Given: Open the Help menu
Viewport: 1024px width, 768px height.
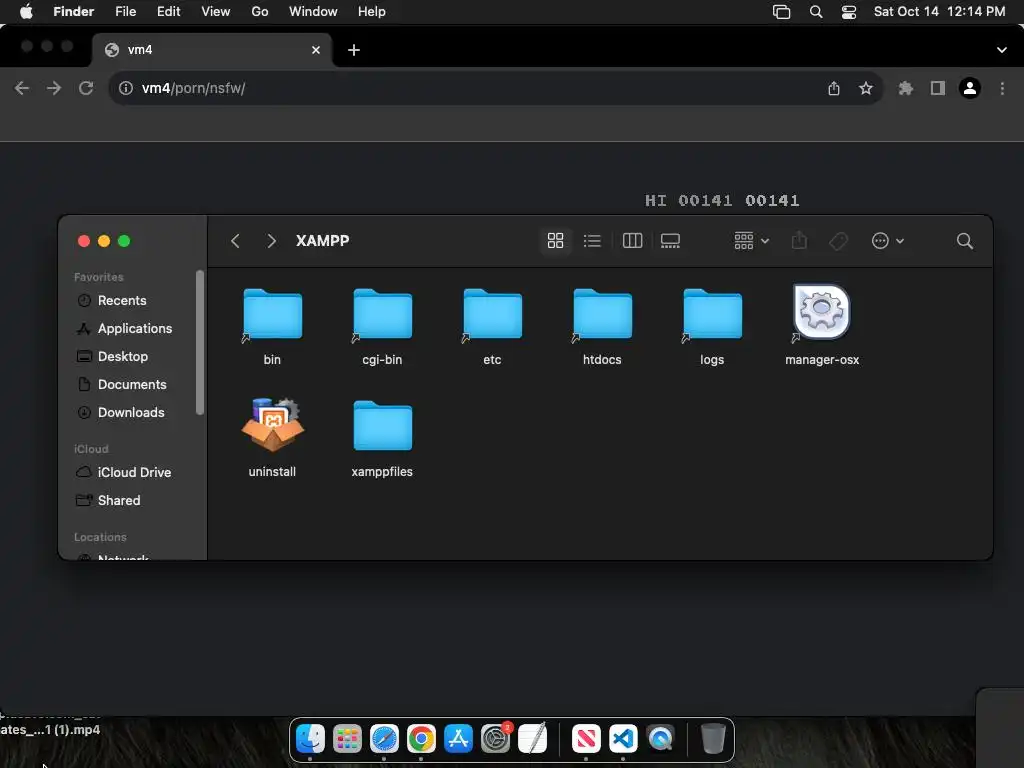Looking at the screenshot, I should [372, 12].
